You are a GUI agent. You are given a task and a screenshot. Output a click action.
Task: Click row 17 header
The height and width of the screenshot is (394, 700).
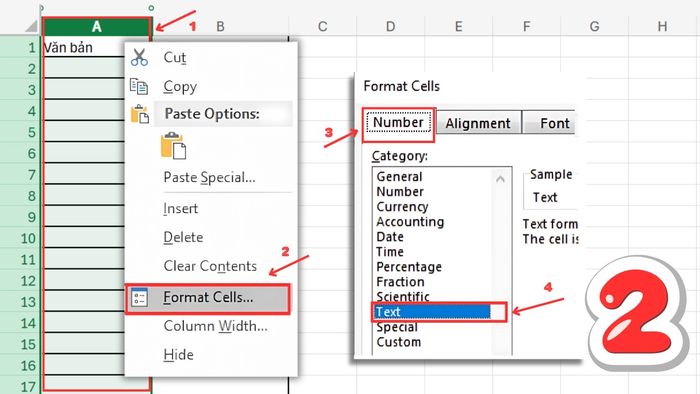tap(20, 386)
